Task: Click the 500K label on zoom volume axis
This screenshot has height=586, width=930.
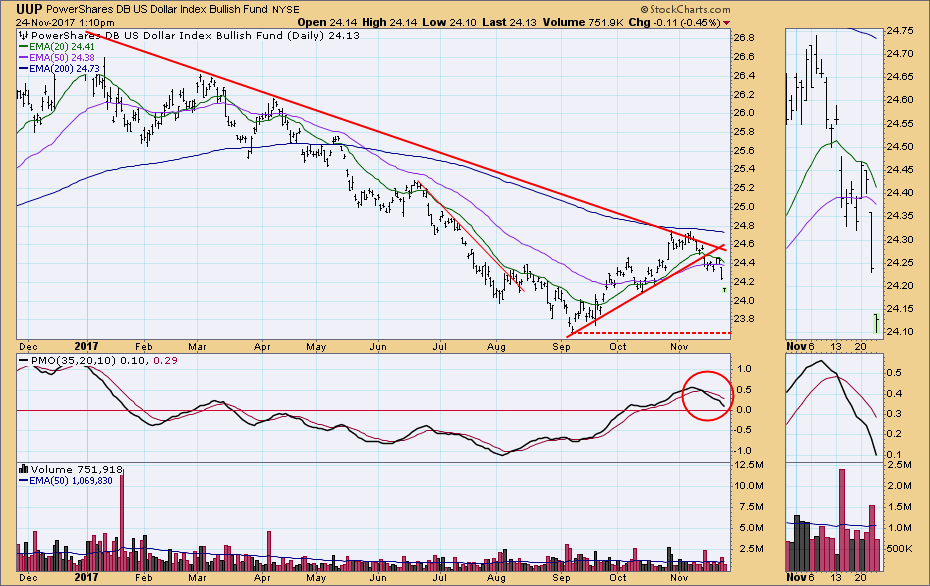Action: [x=900, y=549]
